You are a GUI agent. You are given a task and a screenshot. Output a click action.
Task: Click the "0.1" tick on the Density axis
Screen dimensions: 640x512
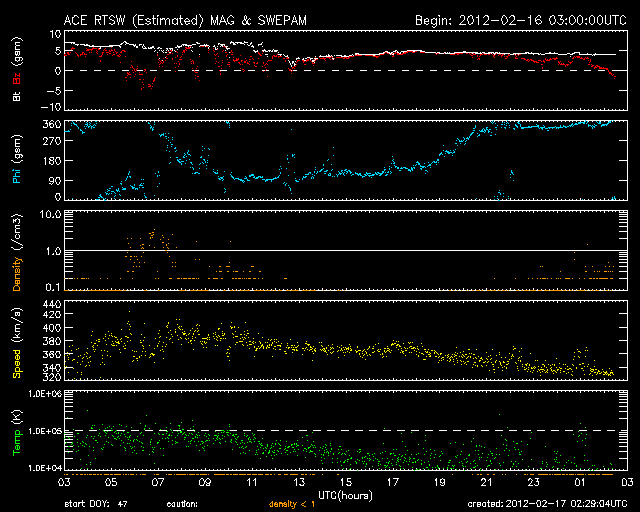click(53, 287)
